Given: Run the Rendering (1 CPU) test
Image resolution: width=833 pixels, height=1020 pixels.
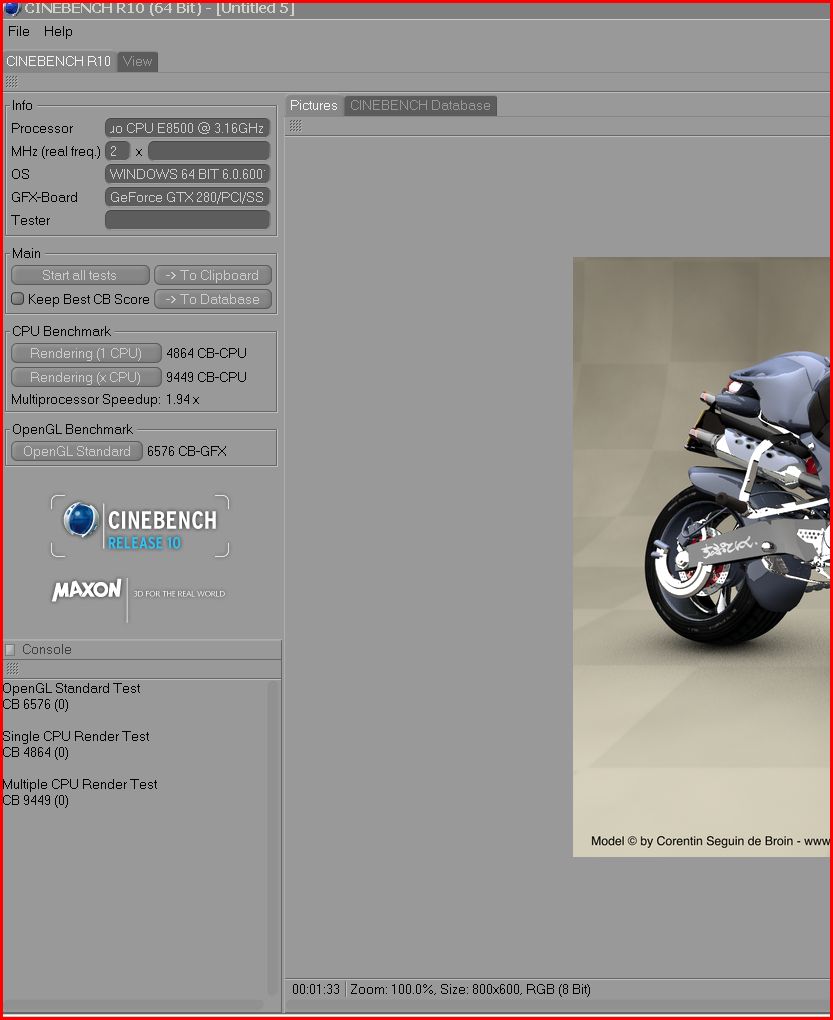Looking at the screenshot, I should point(86,353).
